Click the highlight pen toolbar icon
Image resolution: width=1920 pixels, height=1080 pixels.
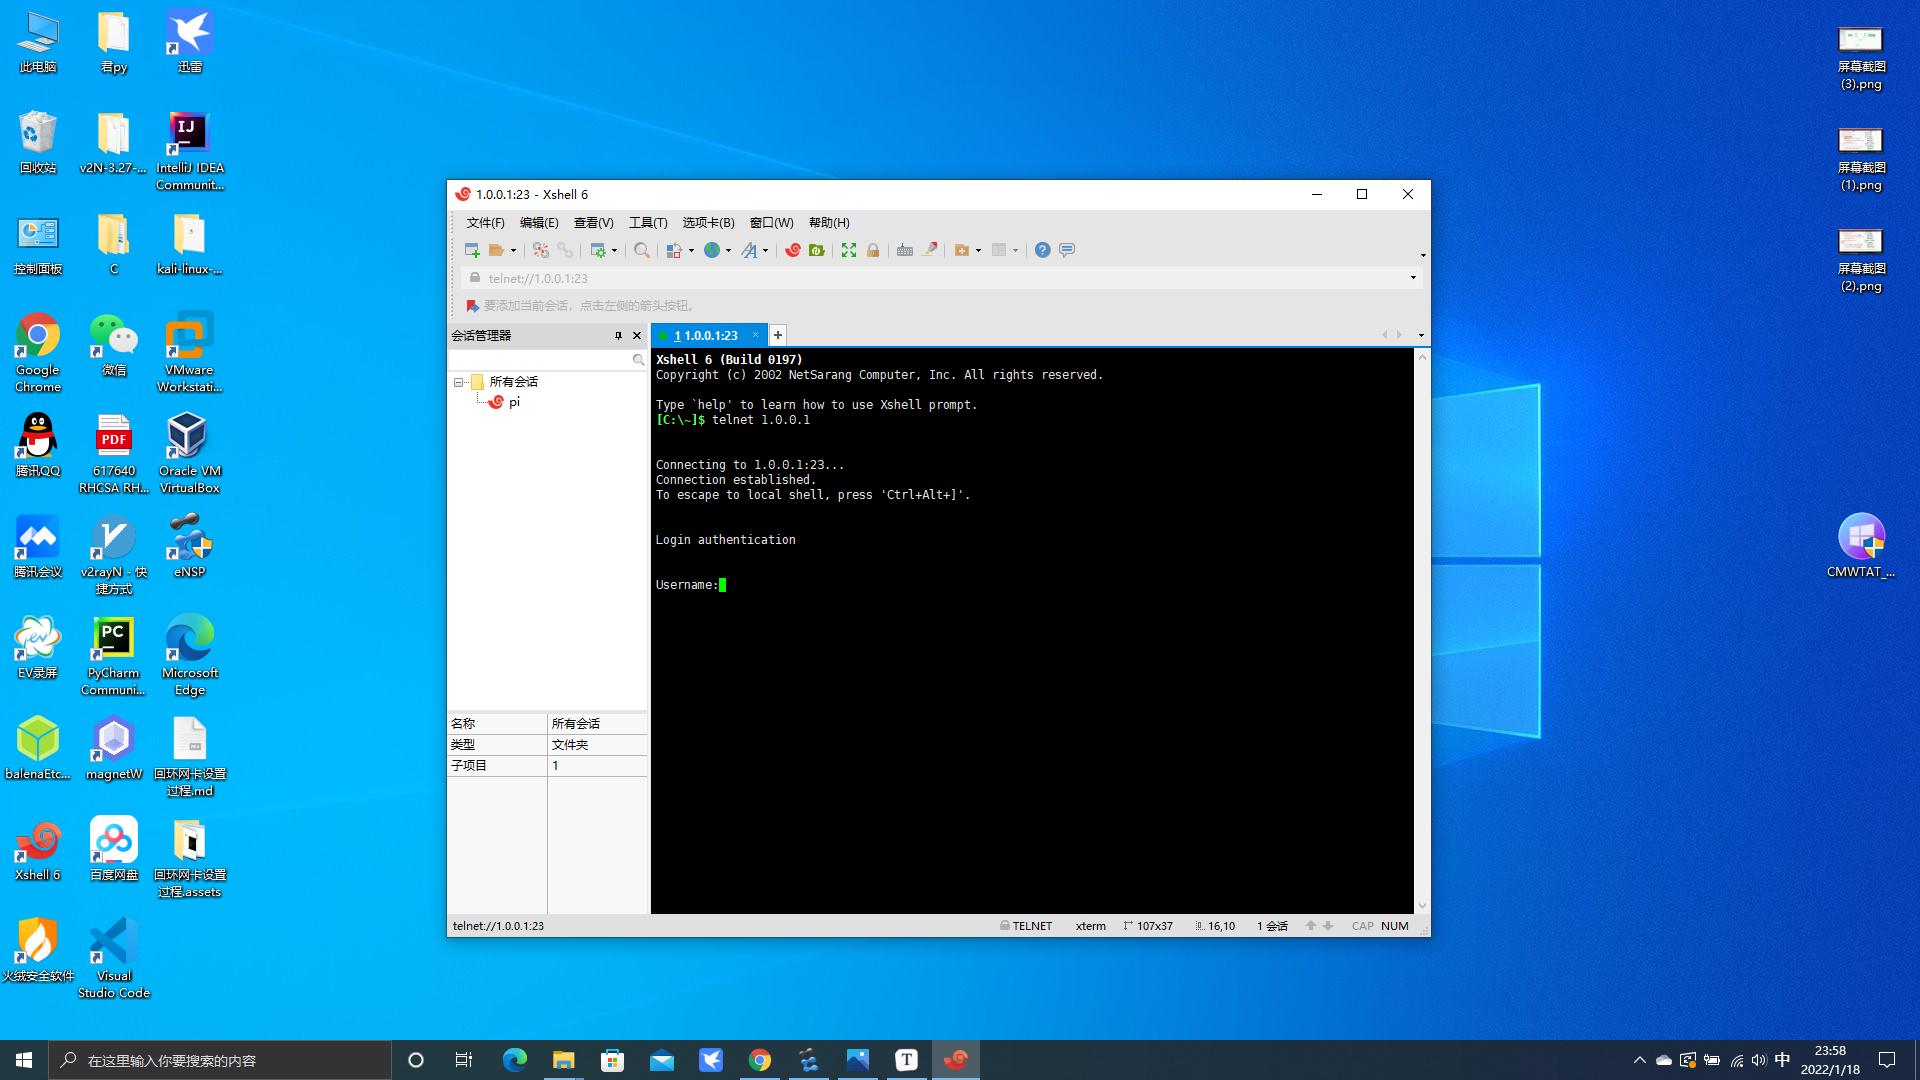coord(930,250)
